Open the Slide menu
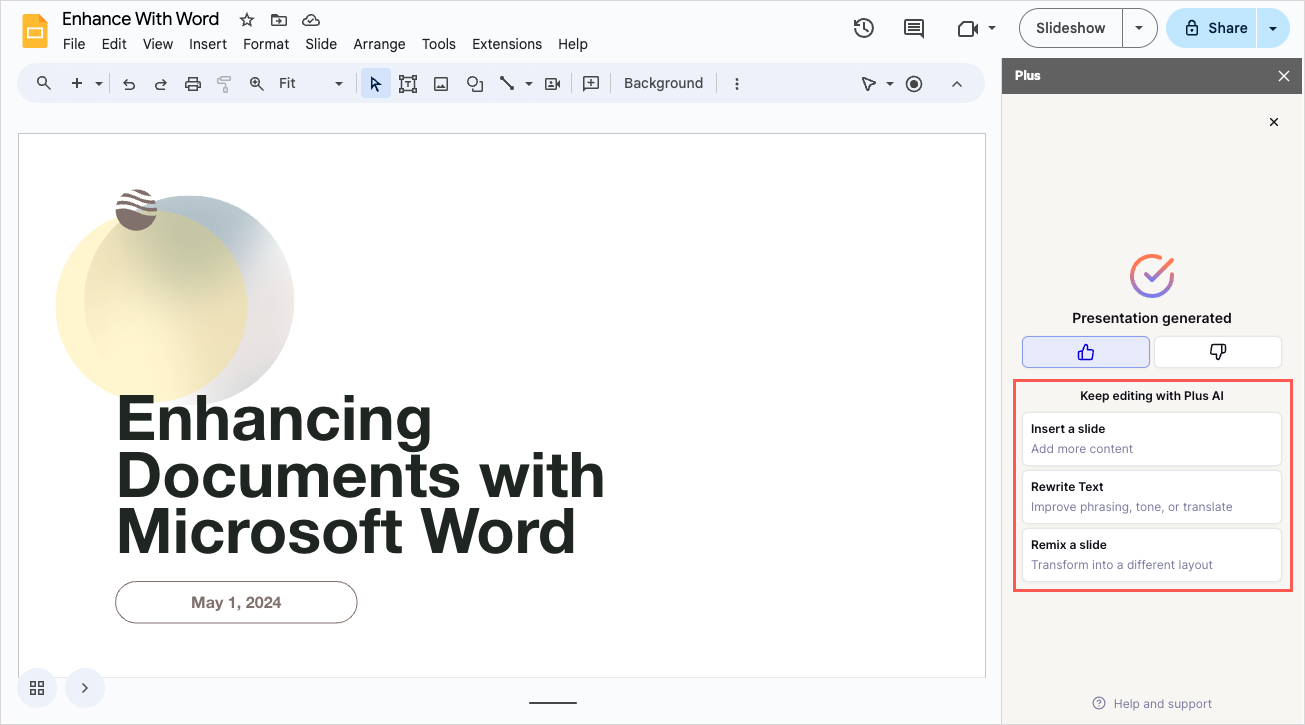This screenshot has width=1305, height=725. pyautogui.click(x=321, y=44)
